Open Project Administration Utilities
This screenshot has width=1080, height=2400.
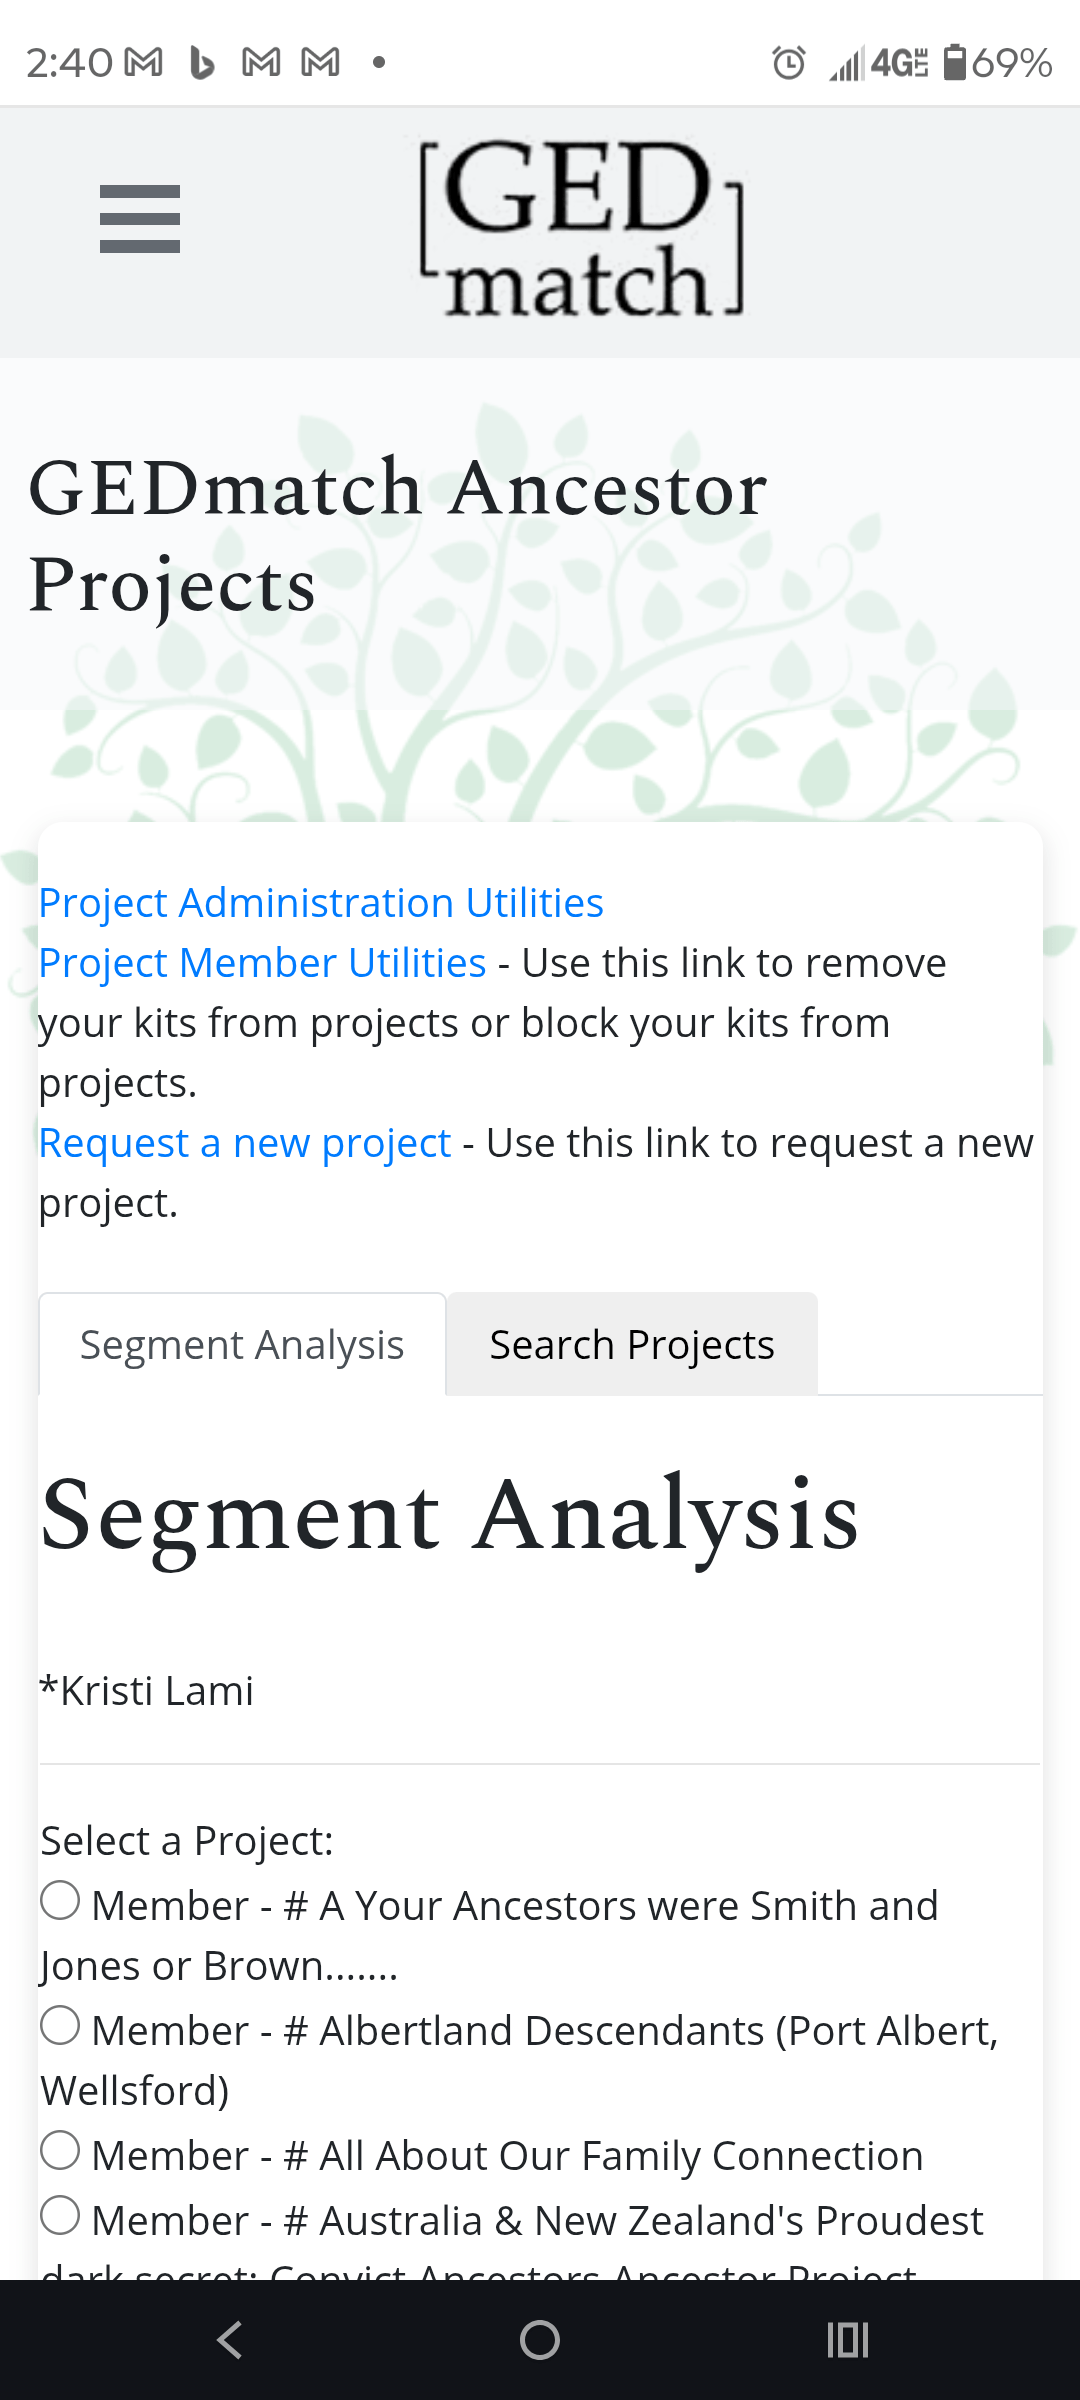click(320, 902)
